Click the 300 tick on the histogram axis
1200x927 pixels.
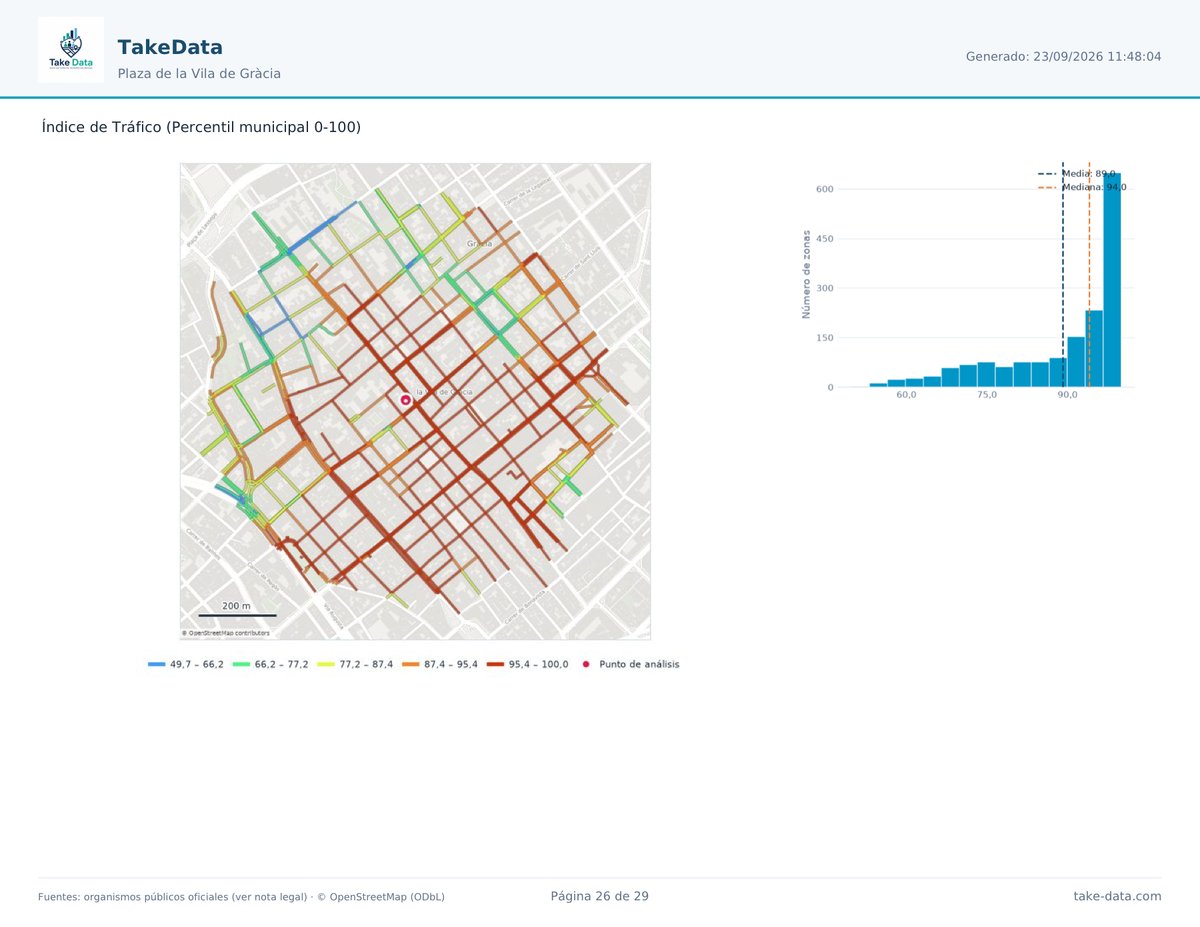pyautogui.click(x=825, y=288)
